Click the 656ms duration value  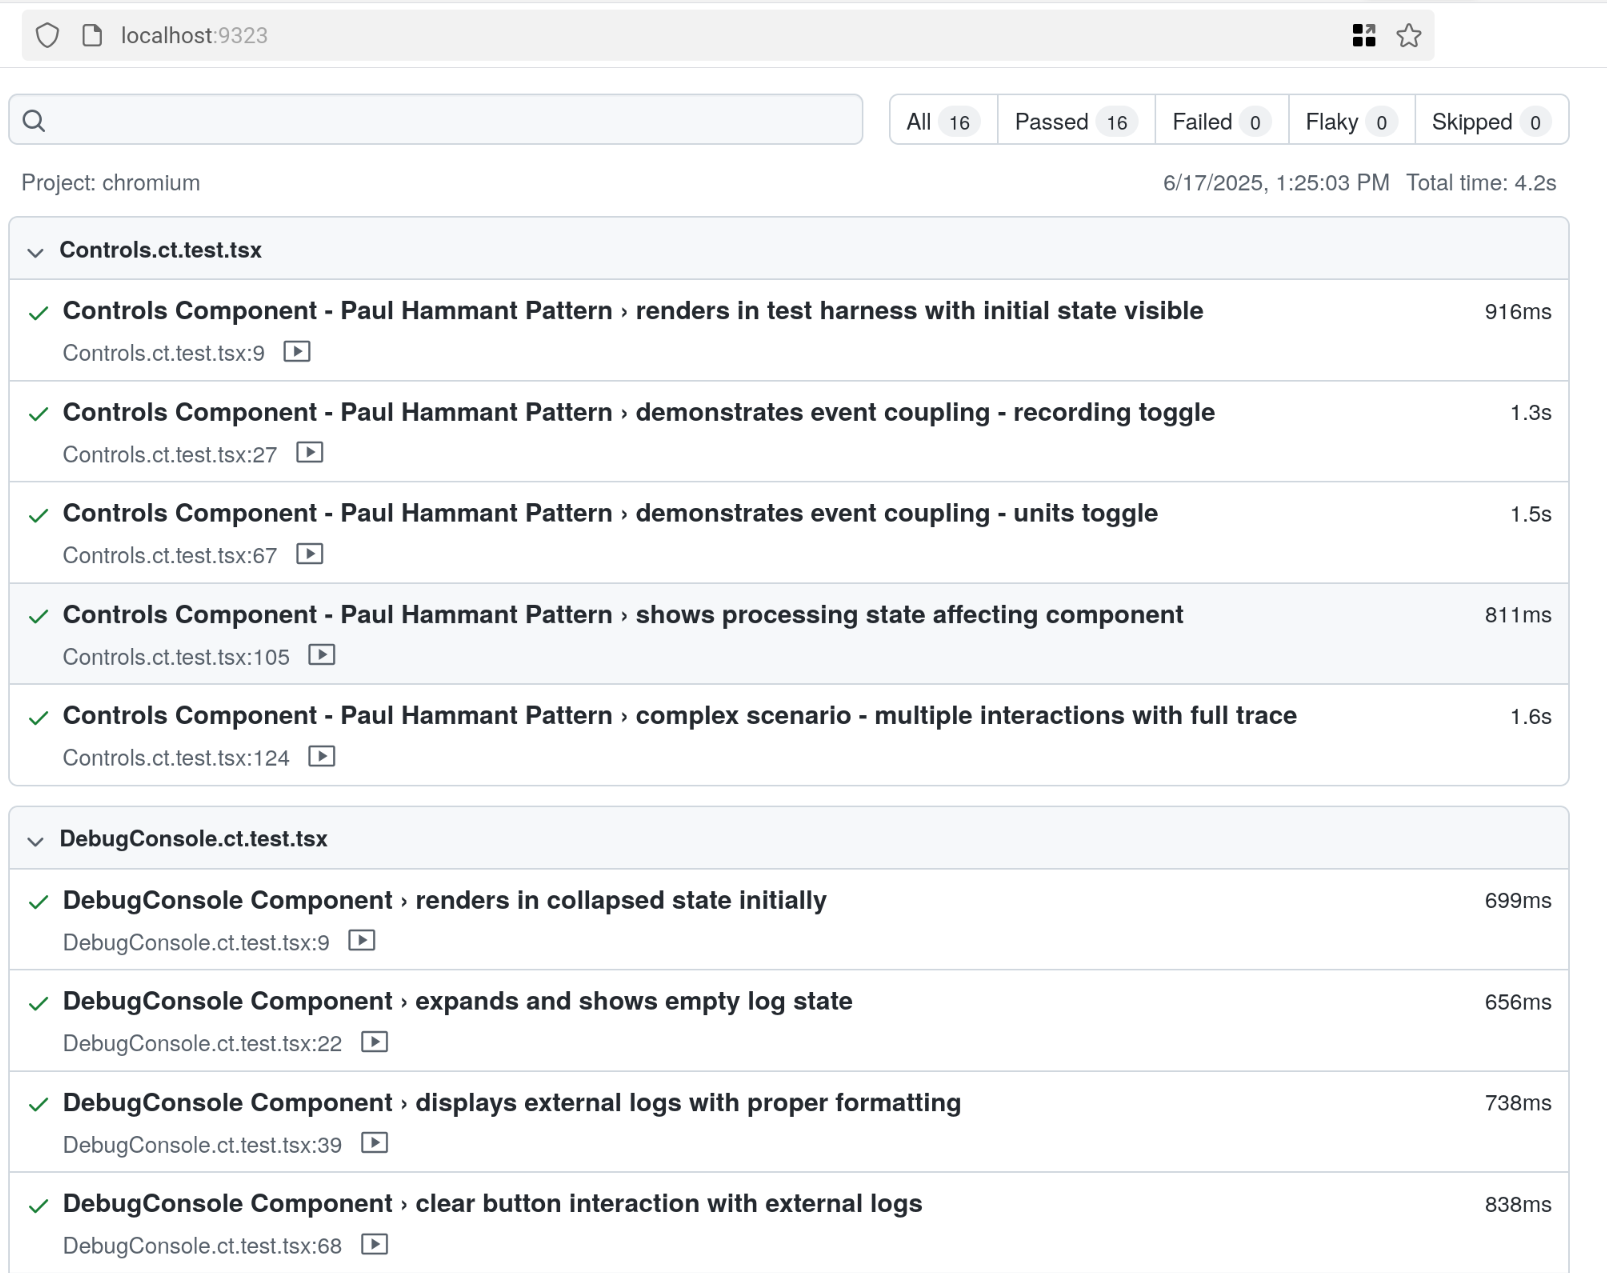click(1518, 1002)
